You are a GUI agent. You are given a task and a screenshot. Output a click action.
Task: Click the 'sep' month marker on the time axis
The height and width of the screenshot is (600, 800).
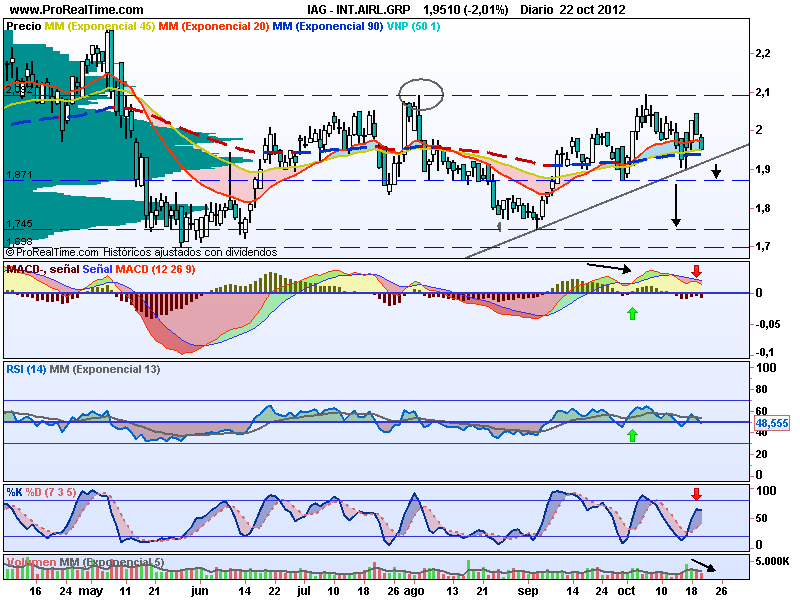pyautogui.click(x=527, y=591)
